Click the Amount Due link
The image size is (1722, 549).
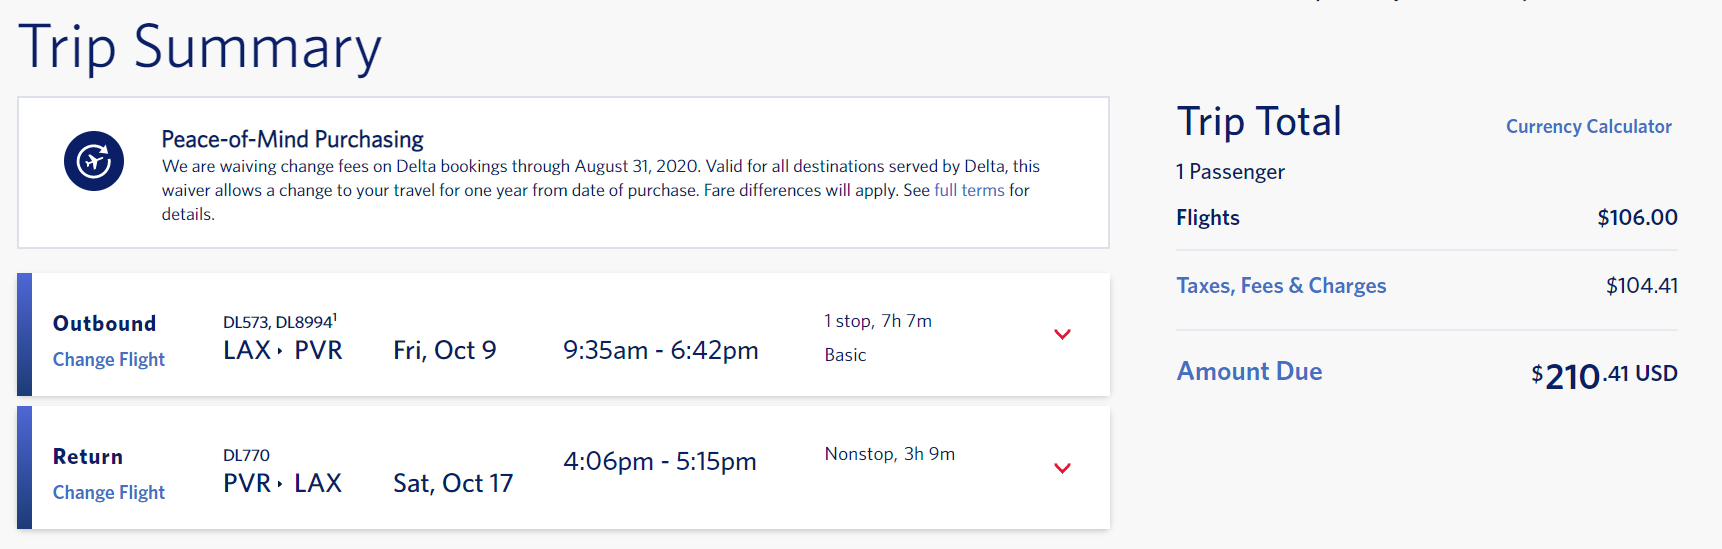pos(1249,371)
